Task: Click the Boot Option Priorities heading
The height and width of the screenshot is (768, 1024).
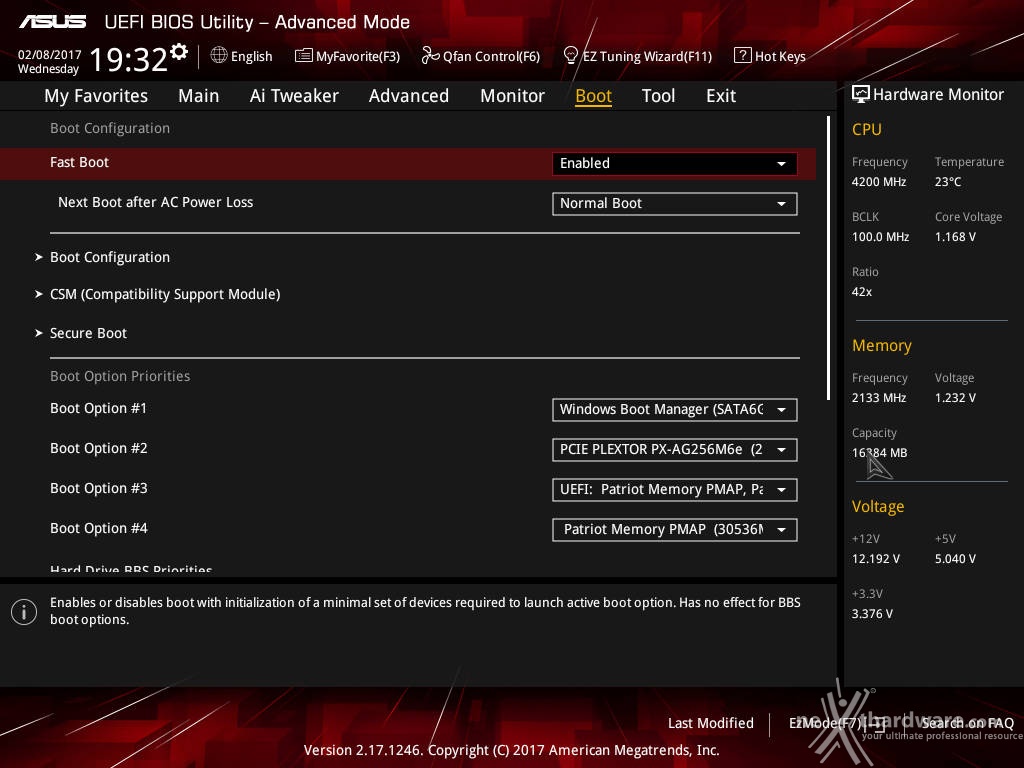Action: 120,376
